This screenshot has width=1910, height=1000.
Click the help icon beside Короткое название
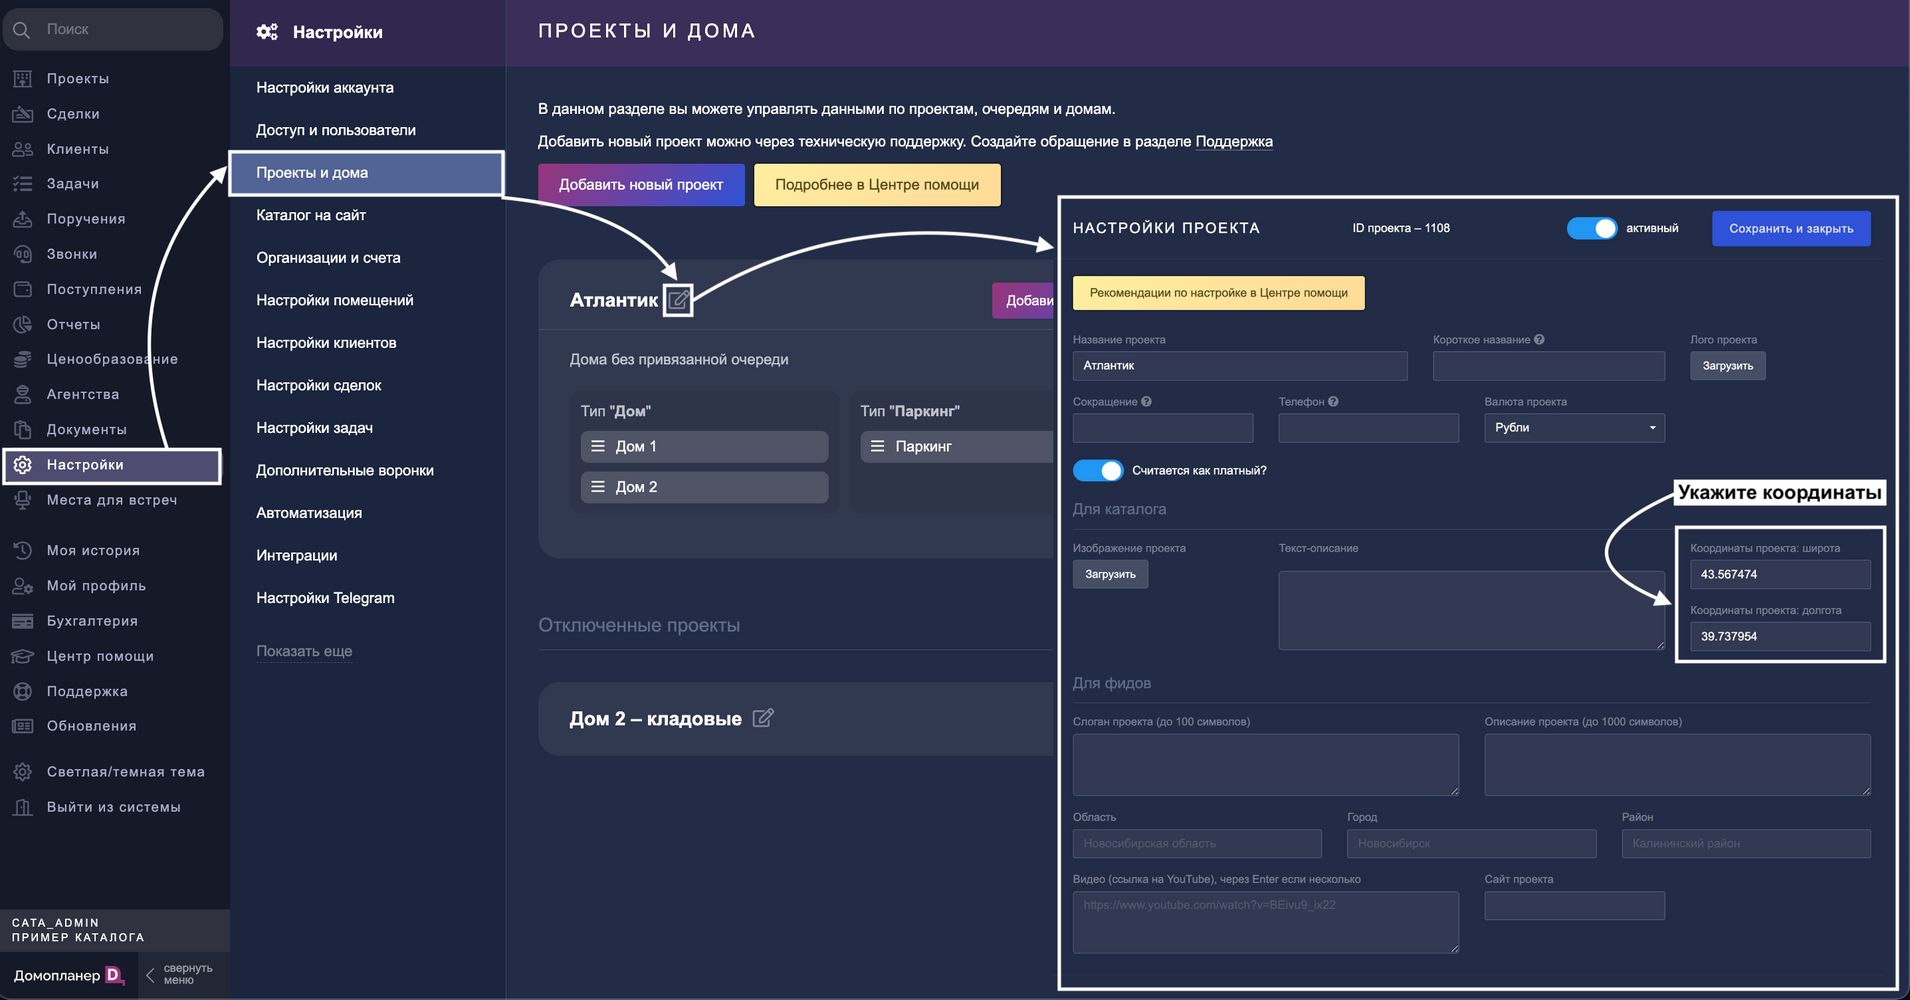pyautogui.click(x=1539, y=340)
